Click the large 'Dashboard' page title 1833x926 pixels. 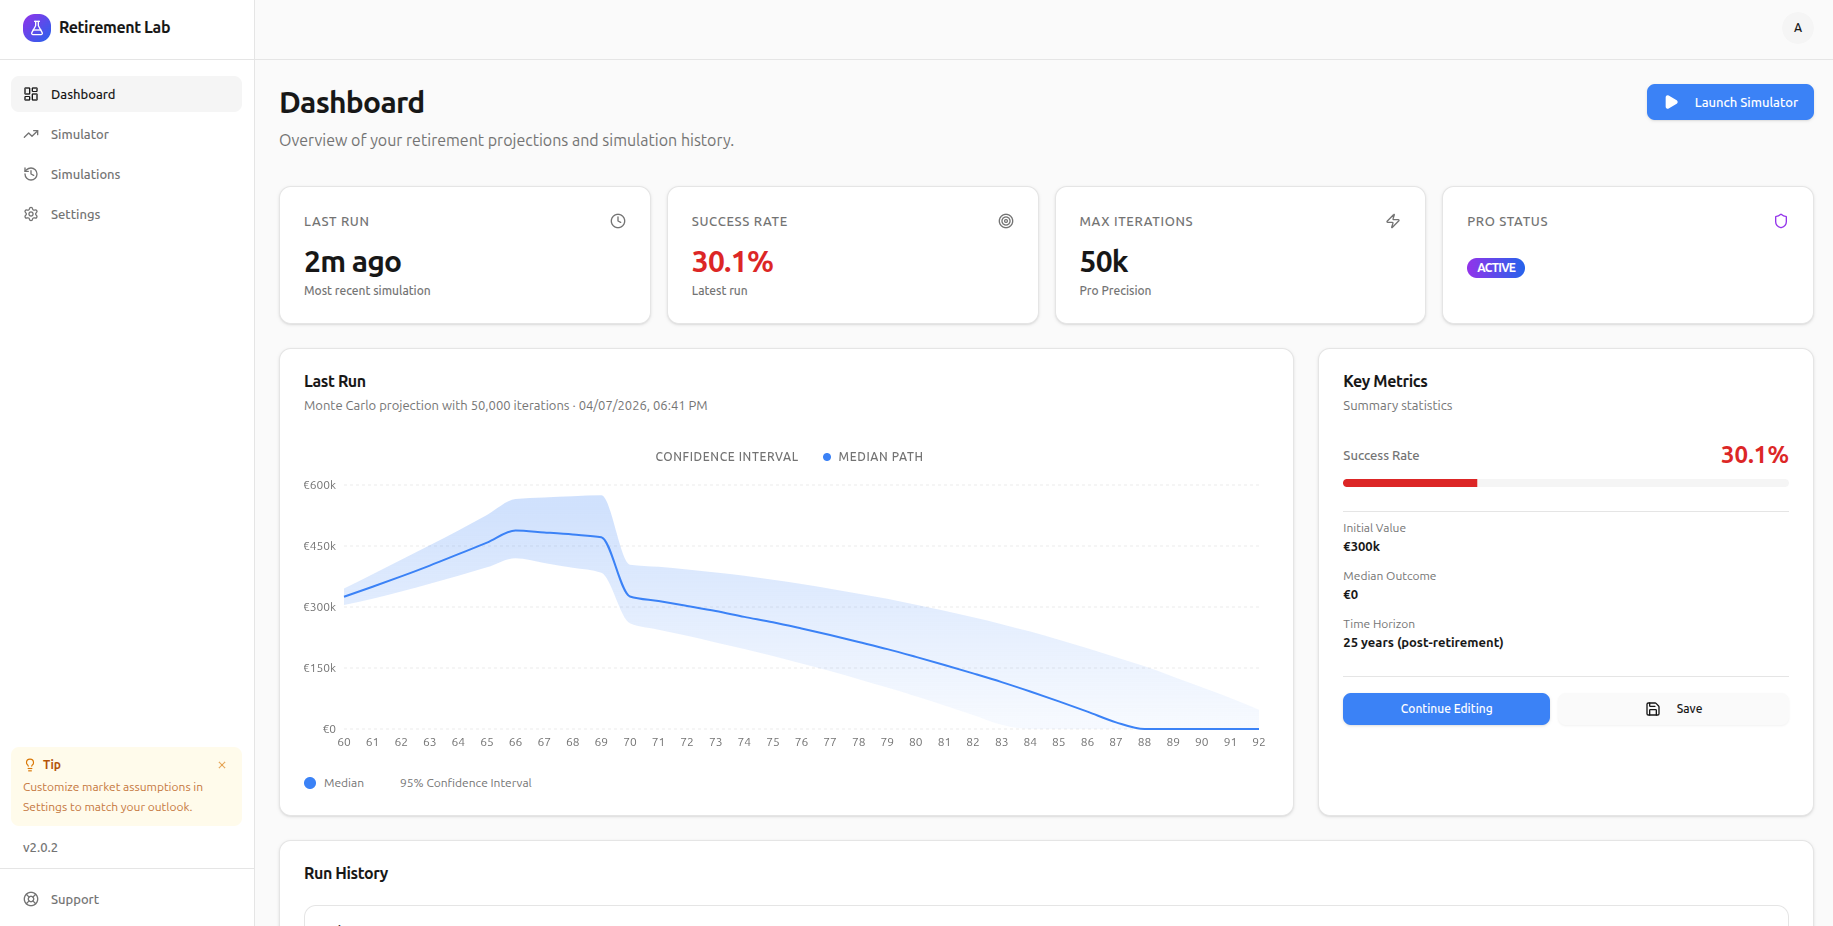tap(352, 102)
